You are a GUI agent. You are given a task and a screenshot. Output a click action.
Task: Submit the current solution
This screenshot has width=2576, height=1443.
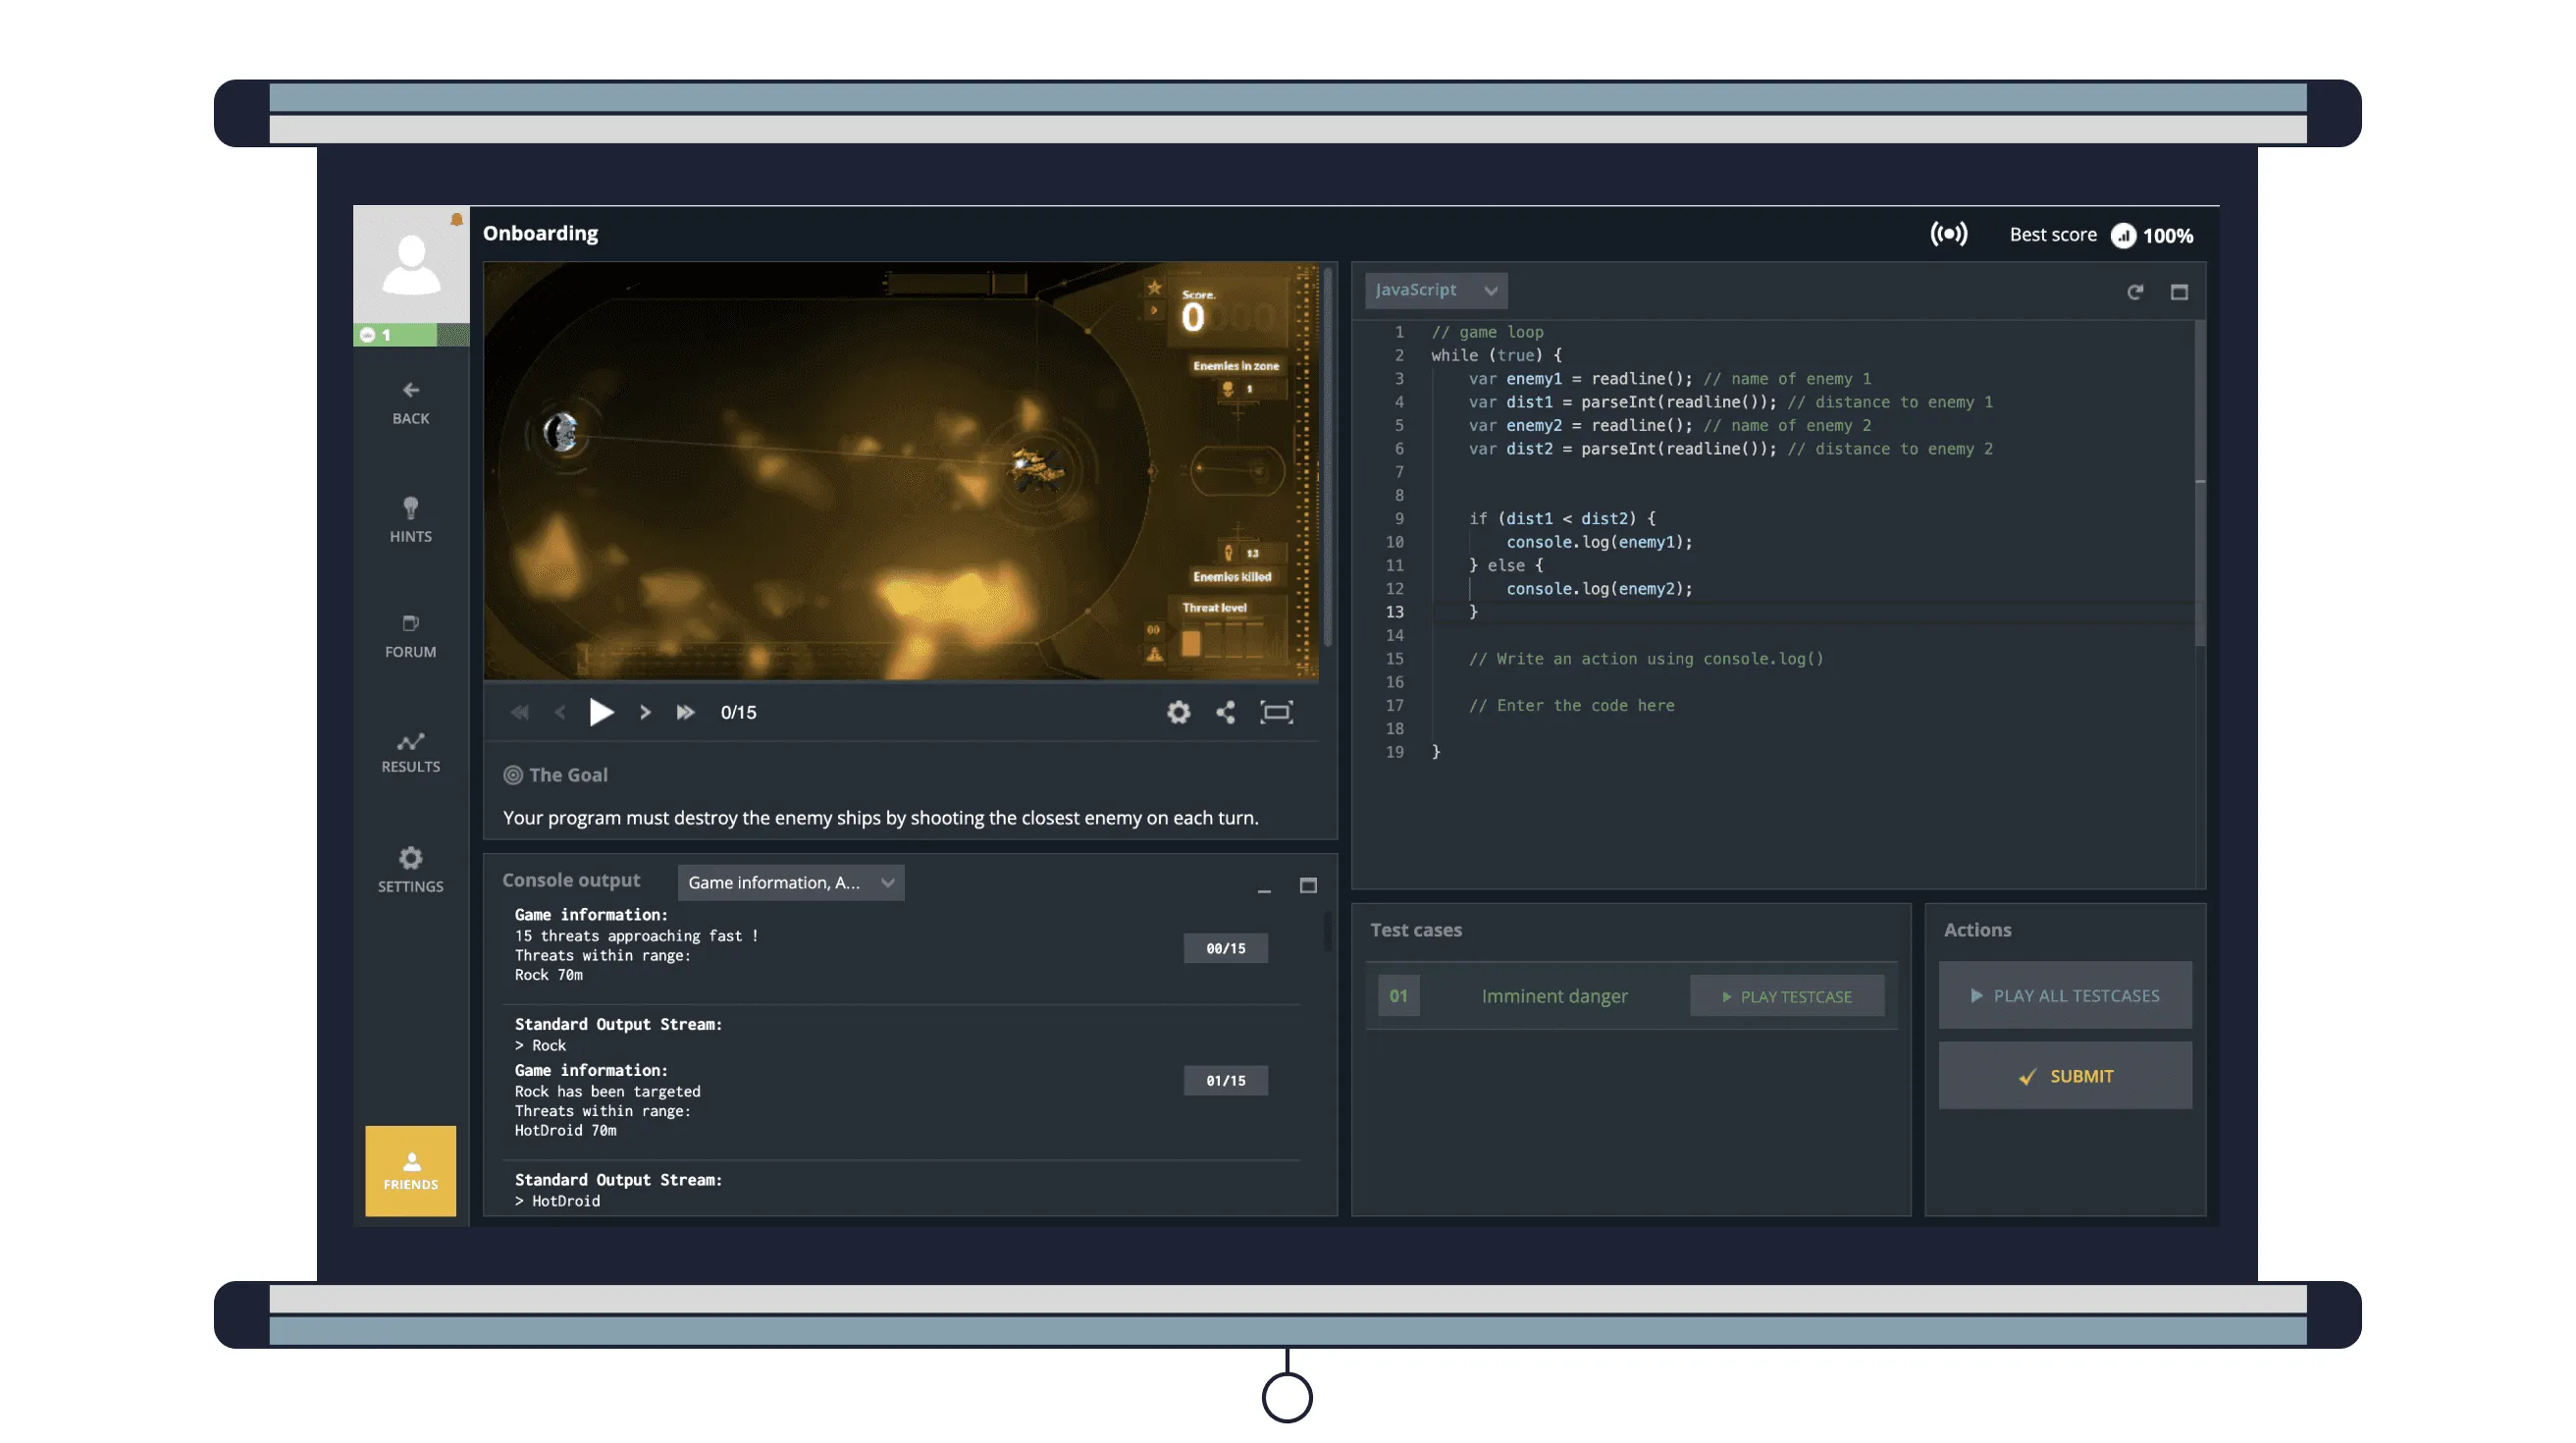coord(2065,1077)
